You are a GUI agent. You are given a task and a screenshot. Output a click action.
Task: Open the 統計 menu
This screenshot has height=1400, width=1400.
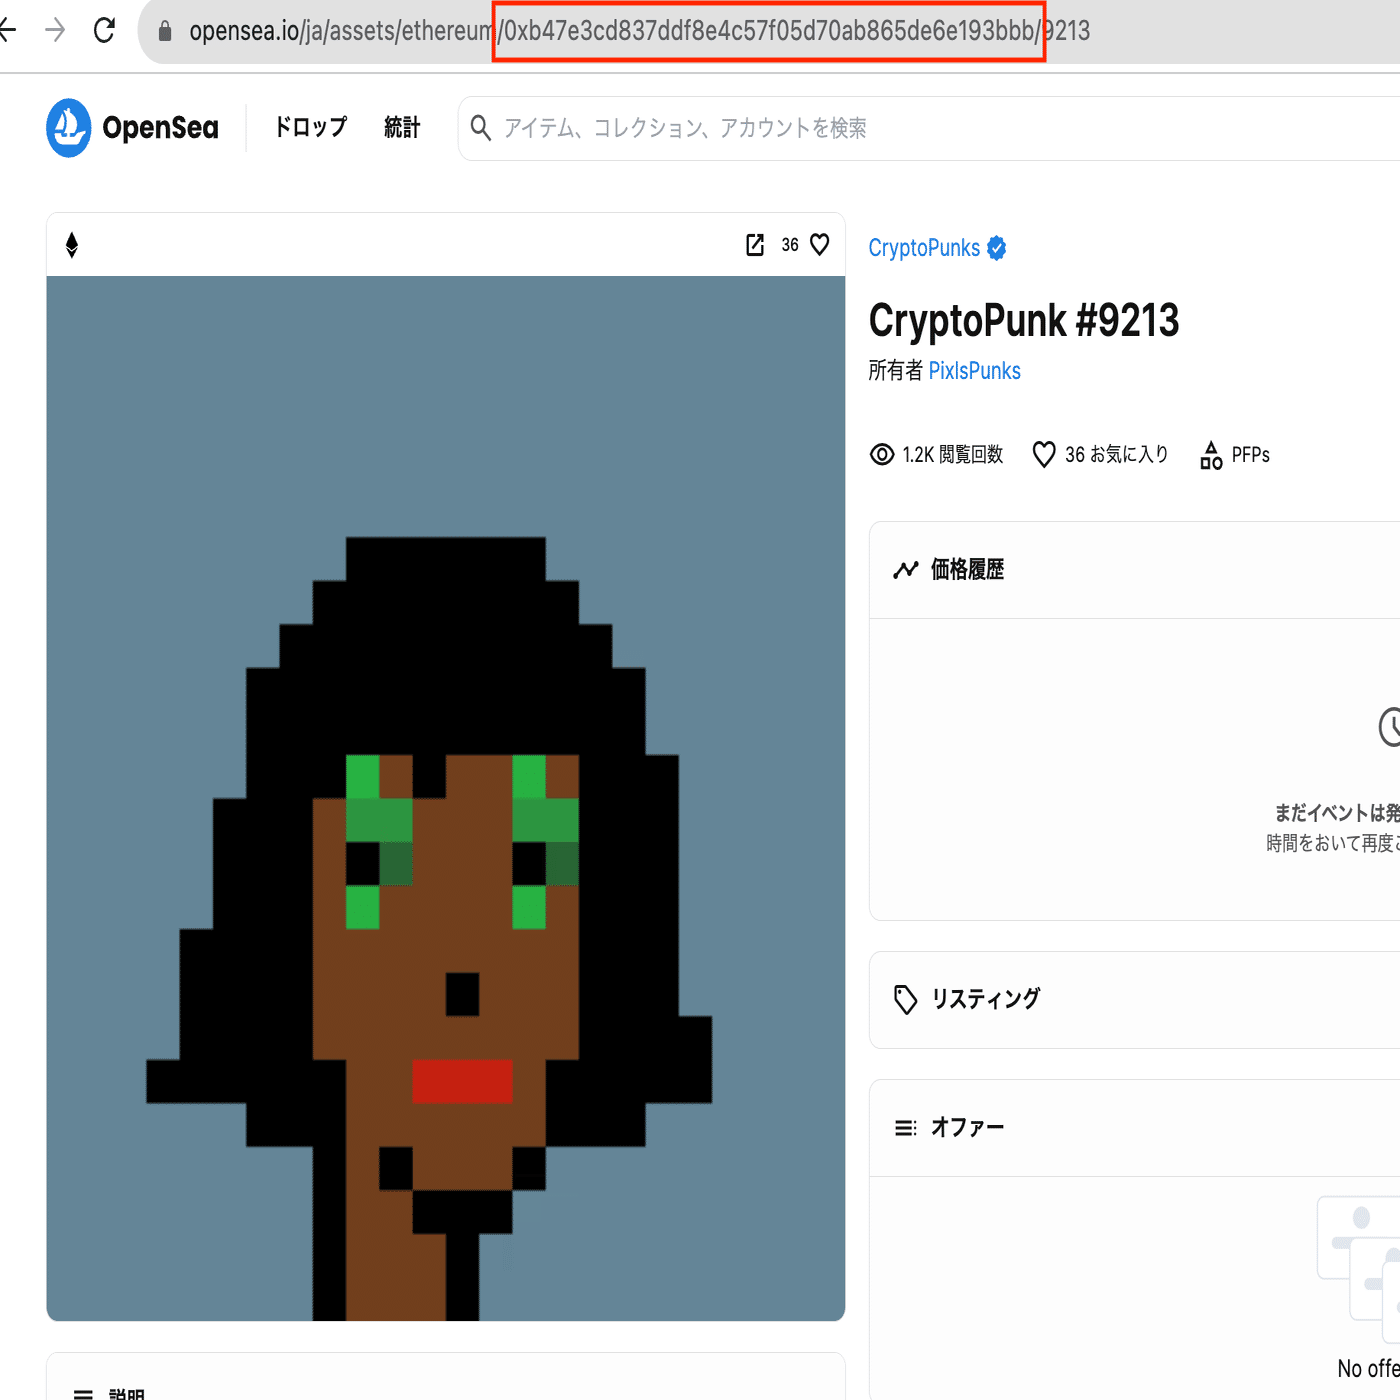[402, 128]
